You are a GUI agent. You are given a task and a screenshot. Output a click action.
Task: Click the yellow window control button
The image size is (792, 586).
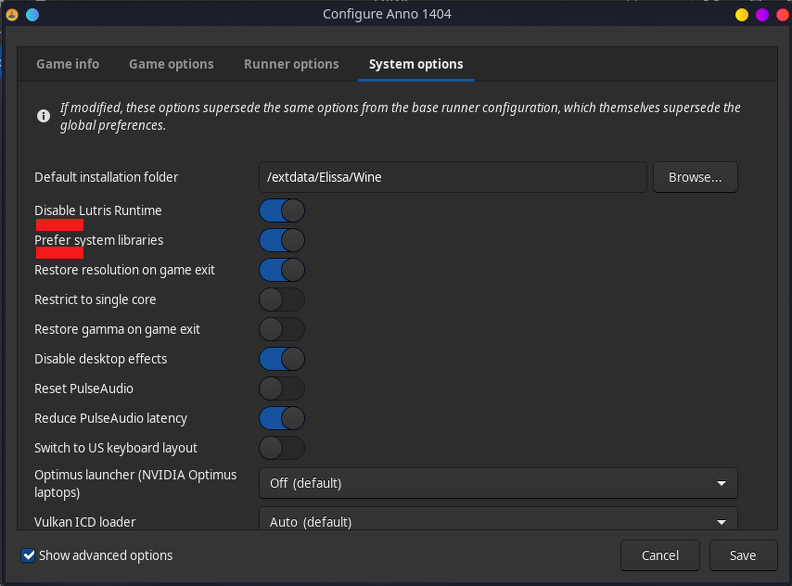[x=741, y=15]
